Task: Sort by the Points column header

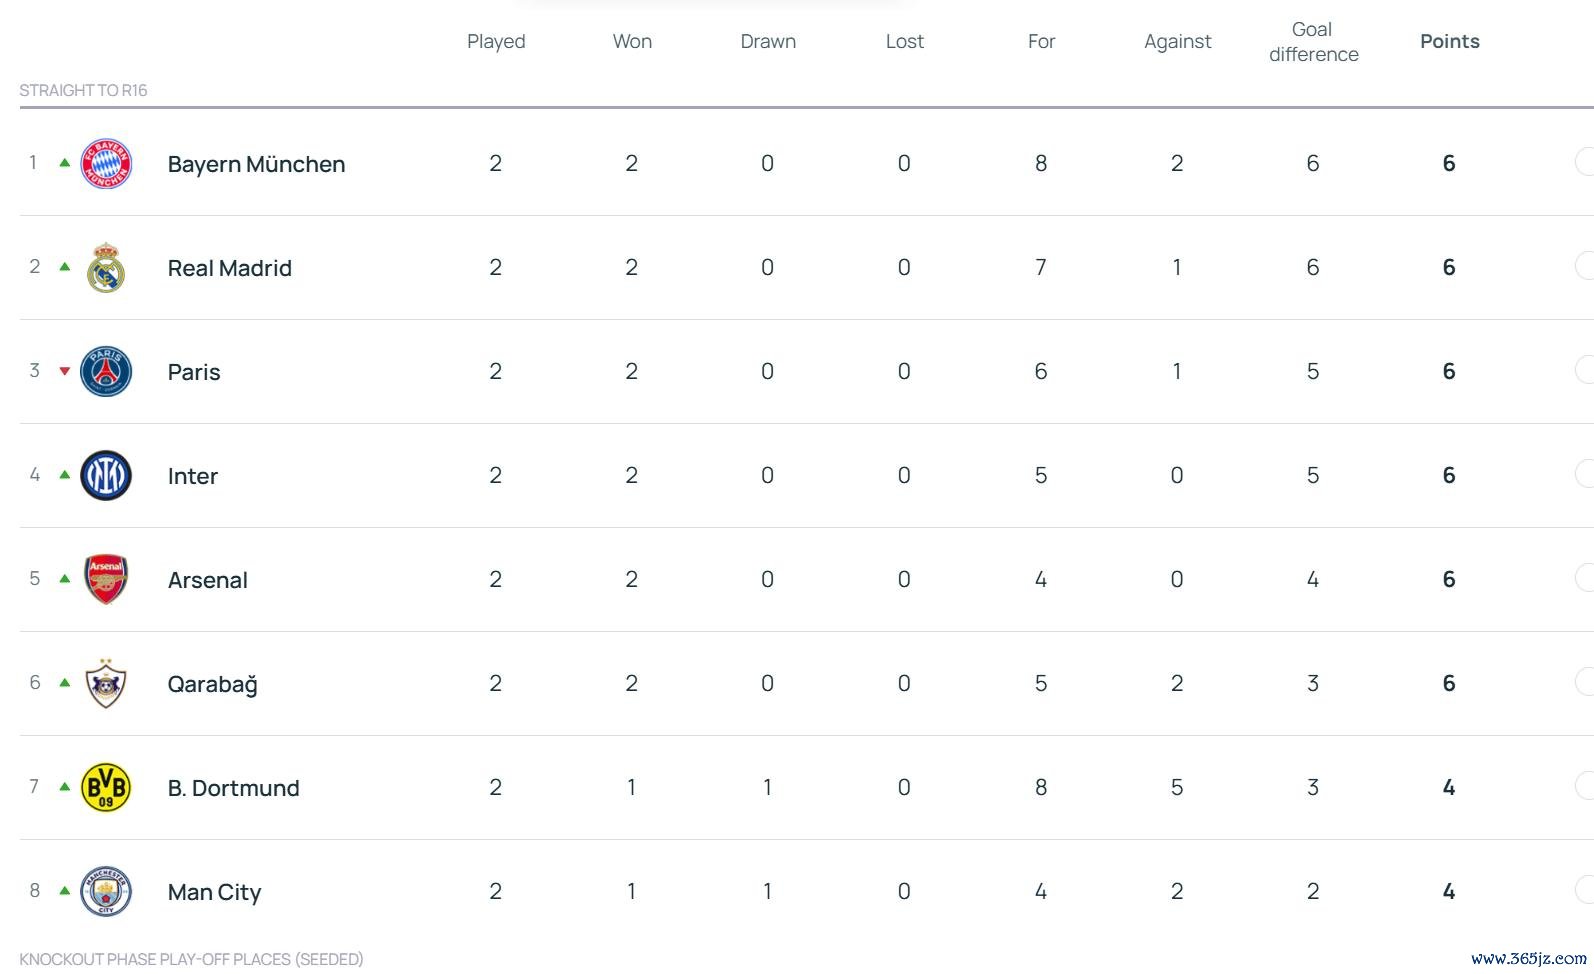Action: 1449,41
